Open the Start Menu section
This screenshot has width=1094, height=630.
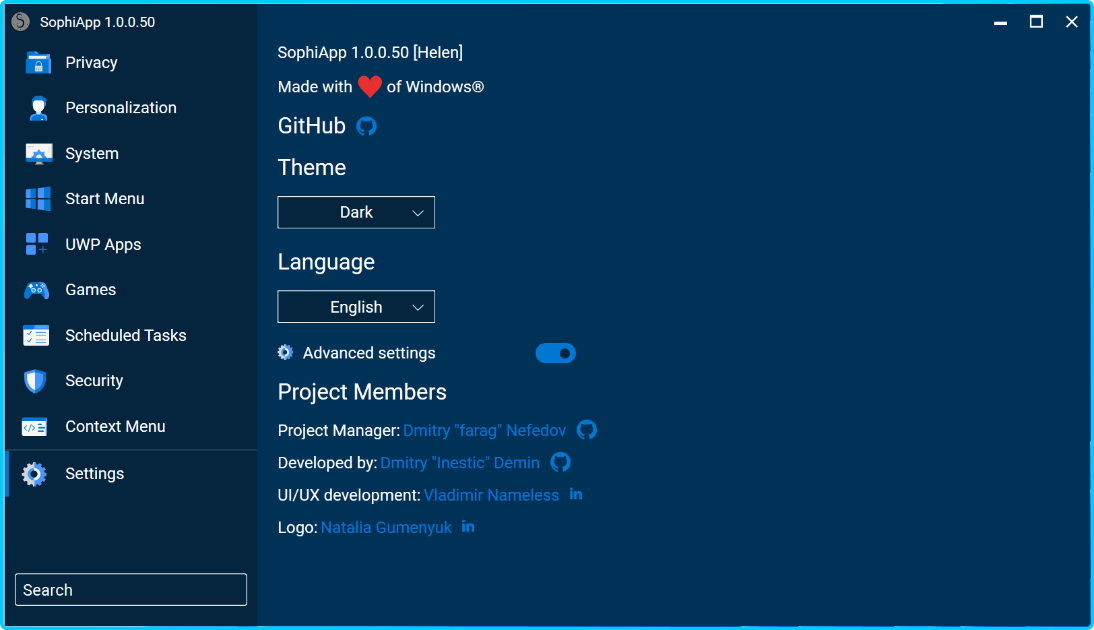click(x=104, y=199)
